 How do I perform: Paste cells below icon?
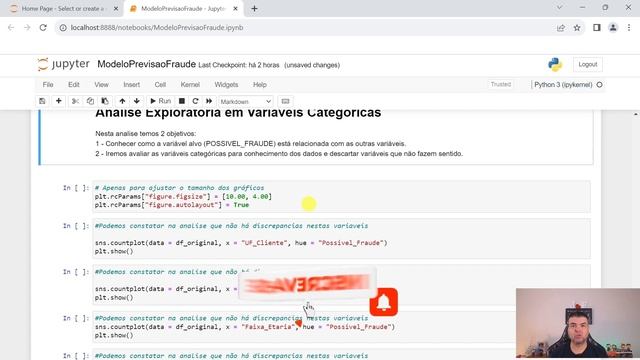(x=105, y=101)
